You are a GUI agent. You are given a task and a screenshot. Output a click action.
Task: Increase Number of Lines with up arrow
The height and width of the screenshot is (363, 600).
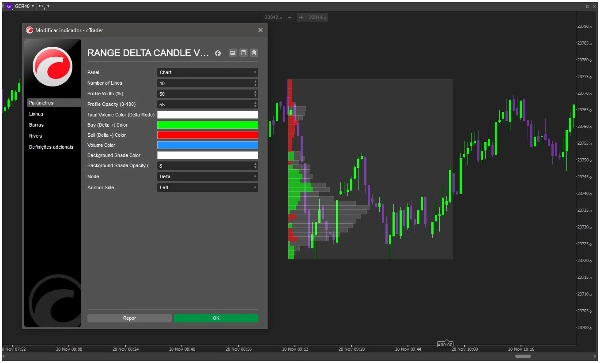point(256,81)
